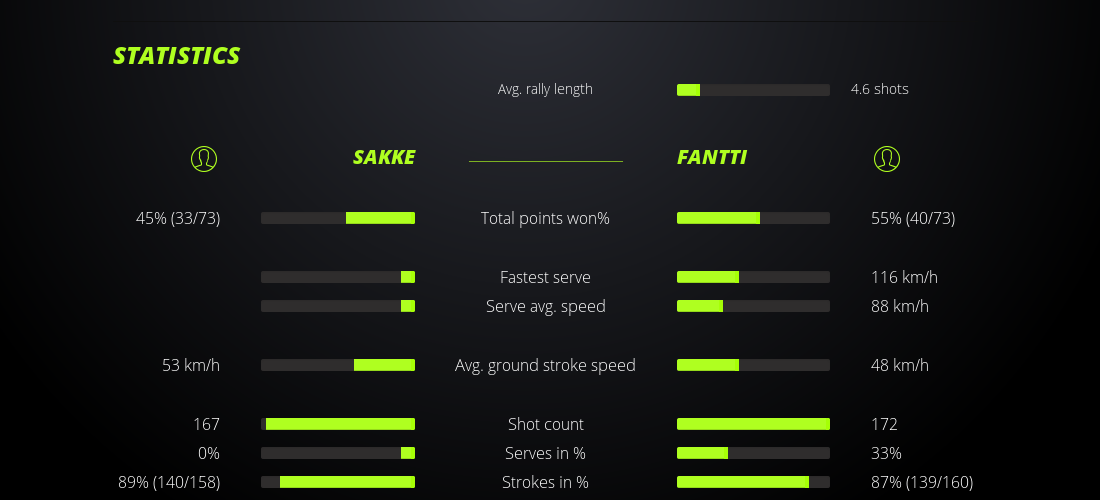
Task: Click the STATISTICS heading
Action: tap(177, 56)
